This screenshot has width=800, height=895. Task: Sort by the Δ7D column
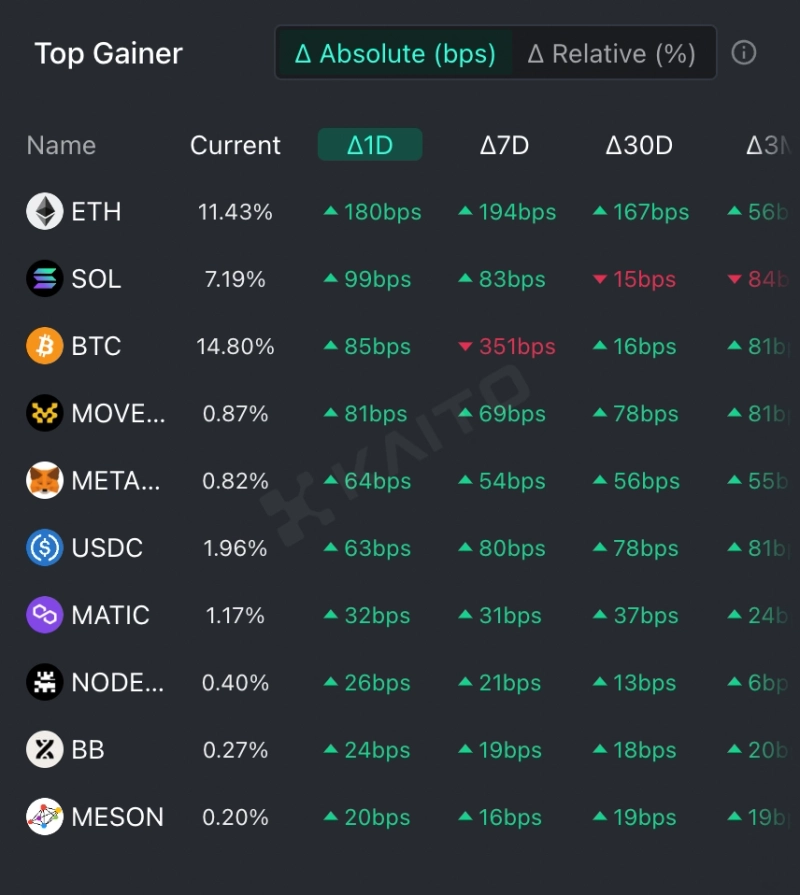point(504,145)
